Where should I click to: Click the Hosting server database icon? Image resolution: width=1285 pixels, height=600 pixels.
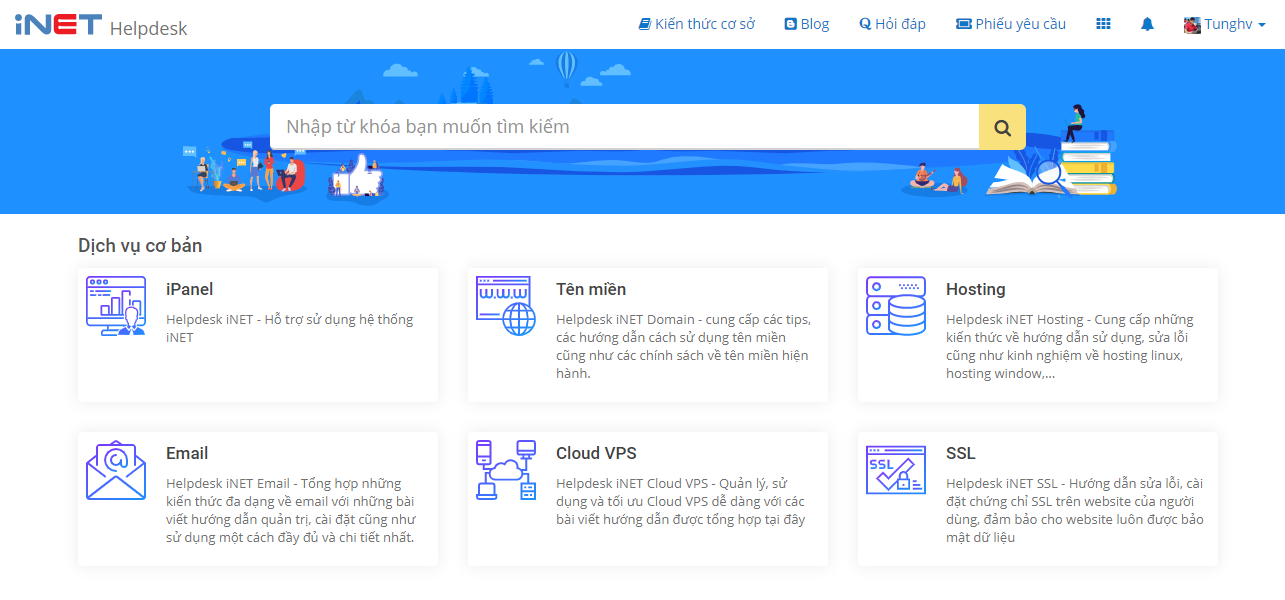(896, 306)
